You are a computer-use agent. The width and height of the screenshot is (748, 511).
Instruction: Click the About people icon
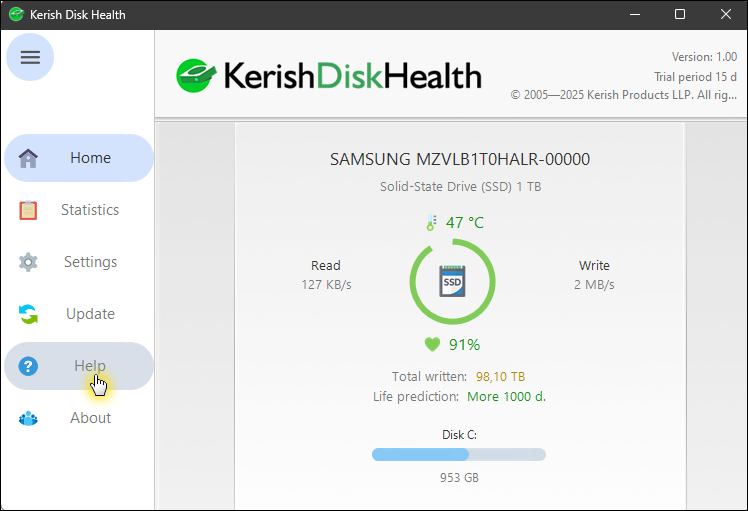pyautogui.click(x=28, y=418)
